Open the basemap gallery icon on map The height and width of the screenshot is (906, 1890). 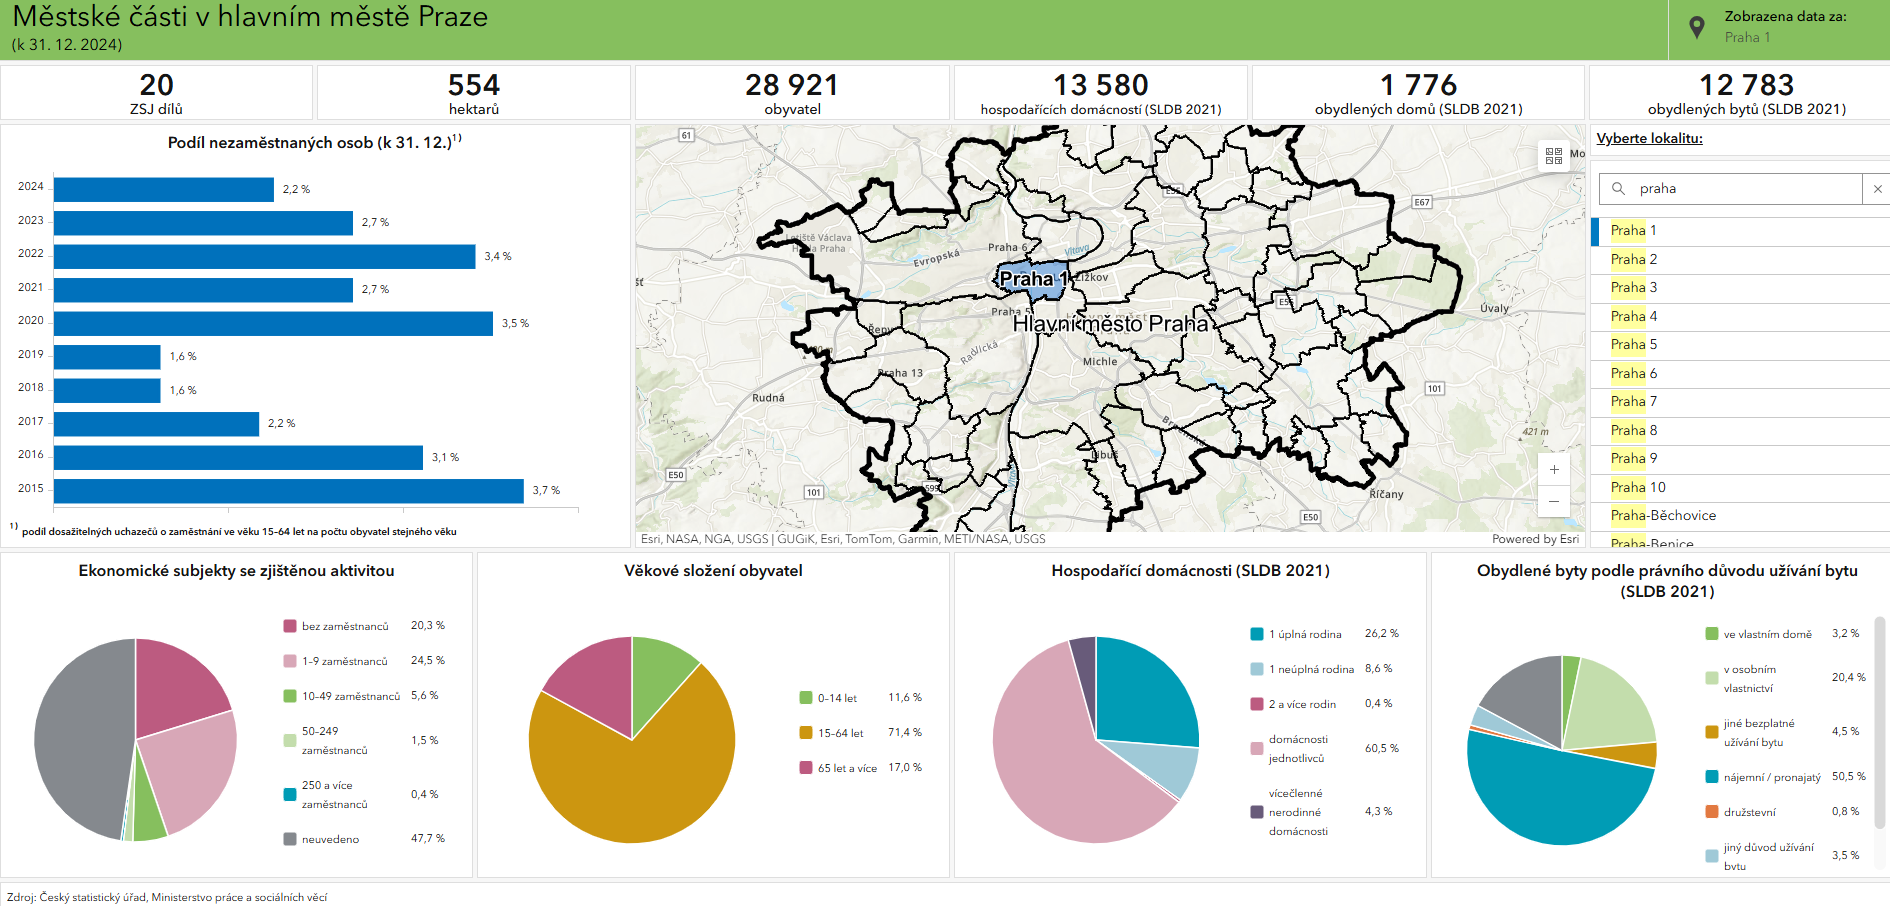(1553, 156)
